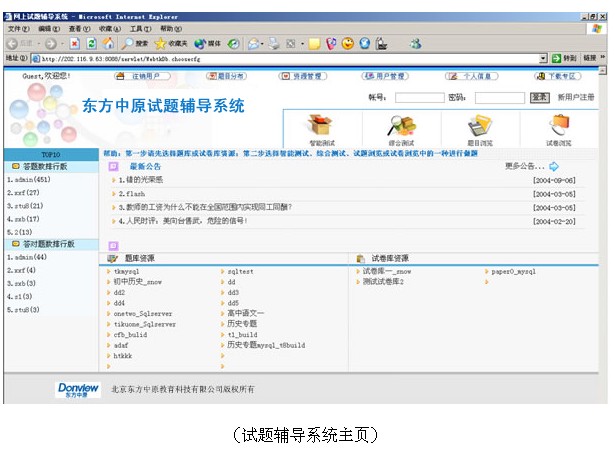
Task: Open the 综合测试 icon
Action: [x=397, y=127]
